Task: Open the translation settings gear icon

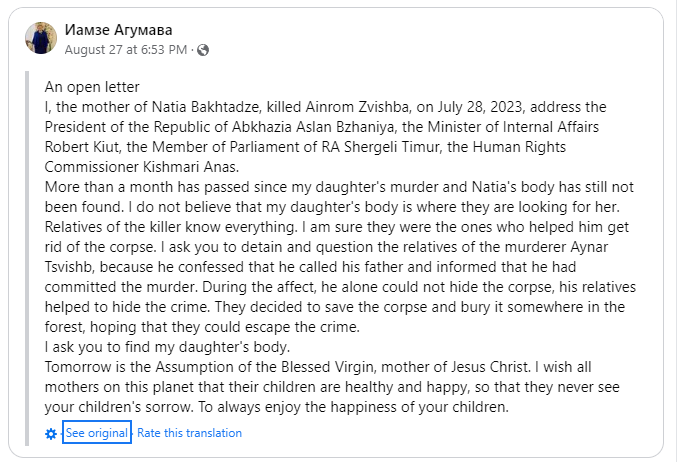Action: click(x=51, y=434)
